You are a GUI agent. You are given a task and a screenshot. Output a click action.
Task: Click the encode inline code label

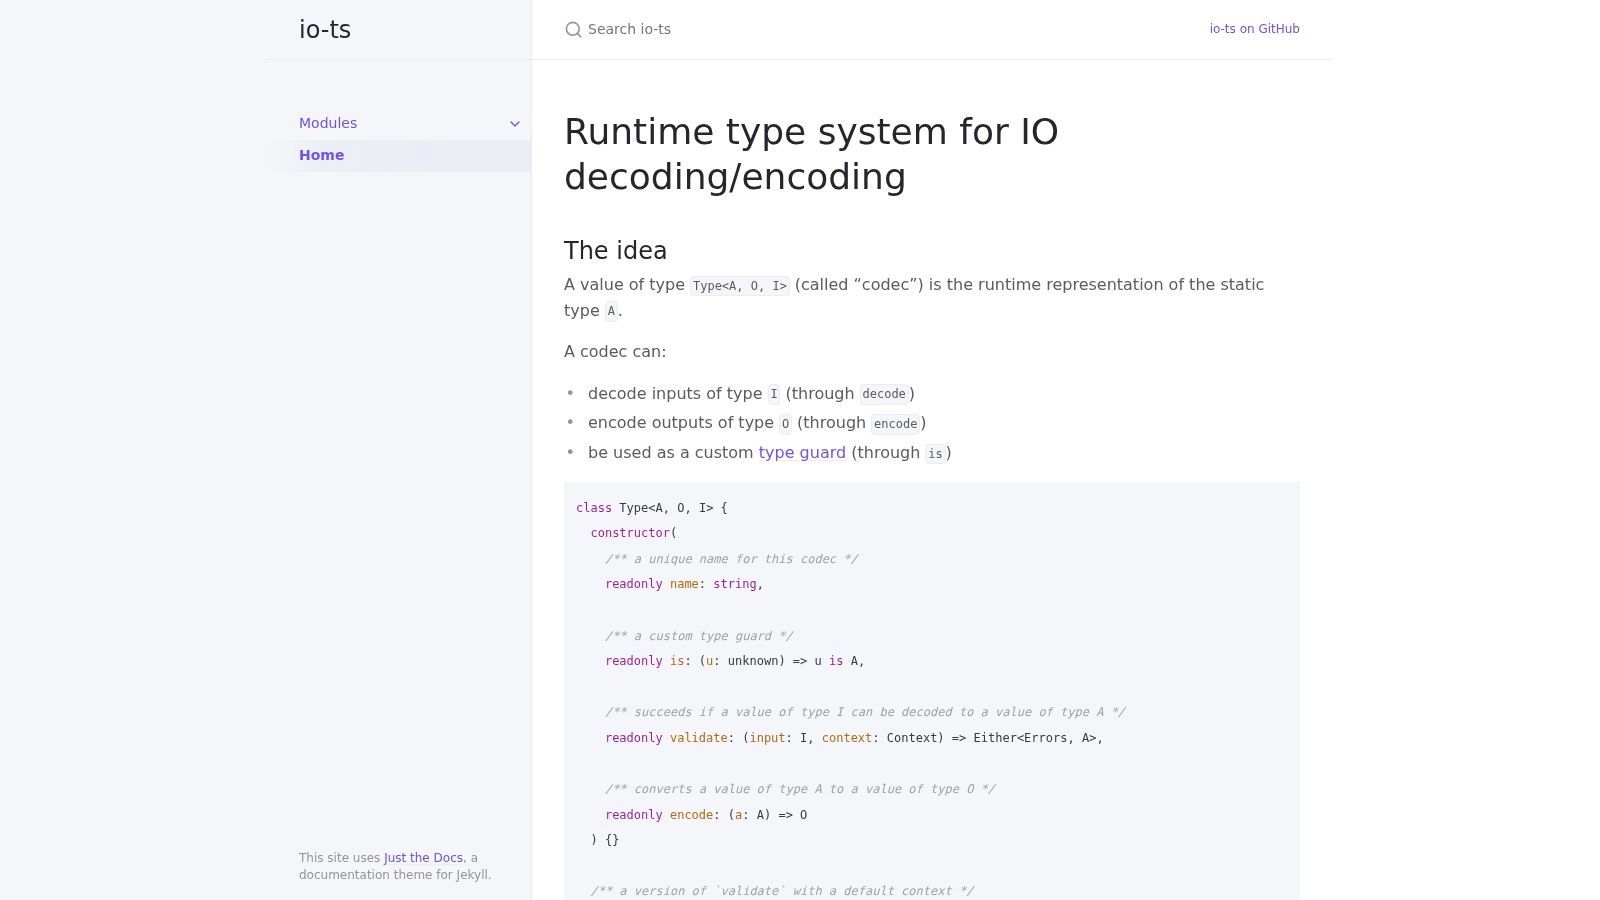pos(894,423)
